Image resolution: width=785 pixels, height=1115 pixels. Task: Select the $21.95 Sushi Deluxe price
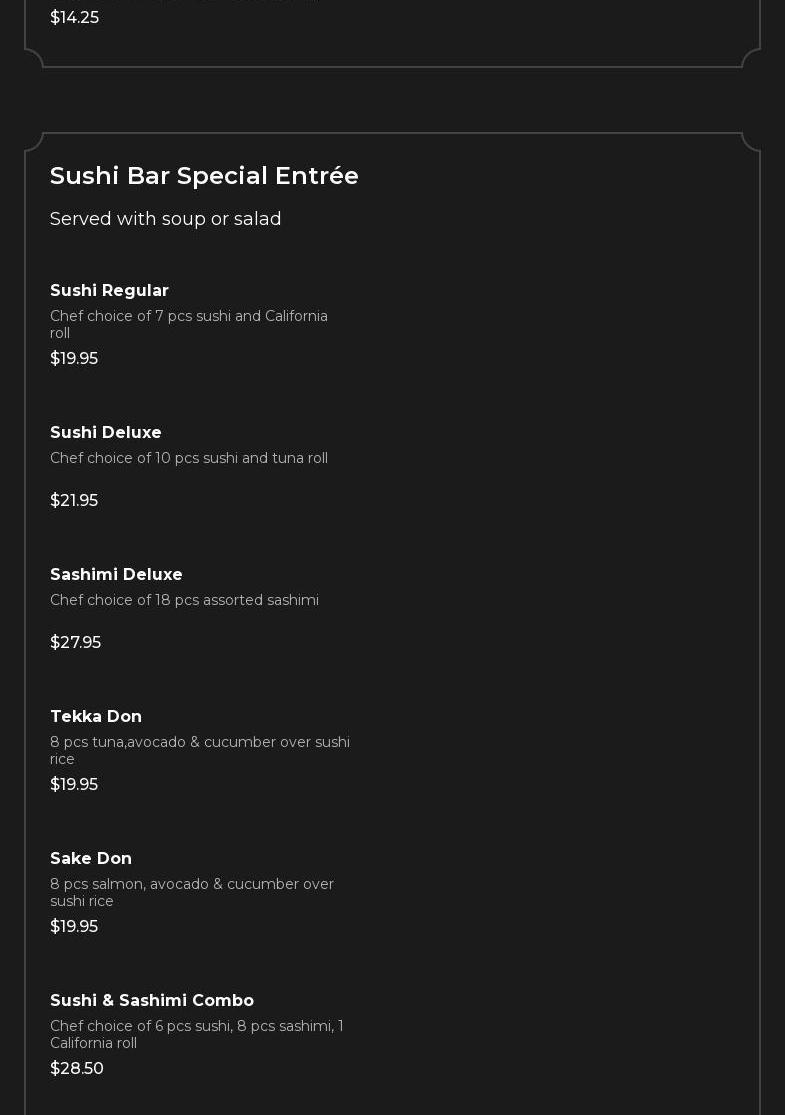[x=74, y=501]
